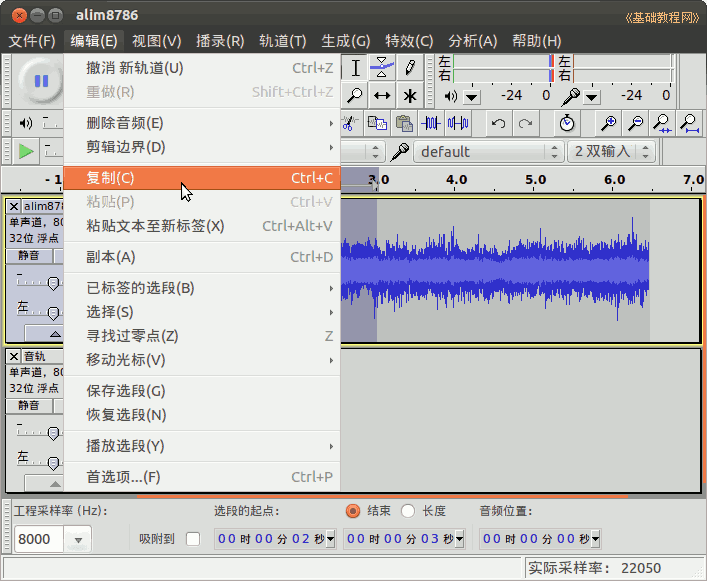Open the 分析(A) menu

473,41
